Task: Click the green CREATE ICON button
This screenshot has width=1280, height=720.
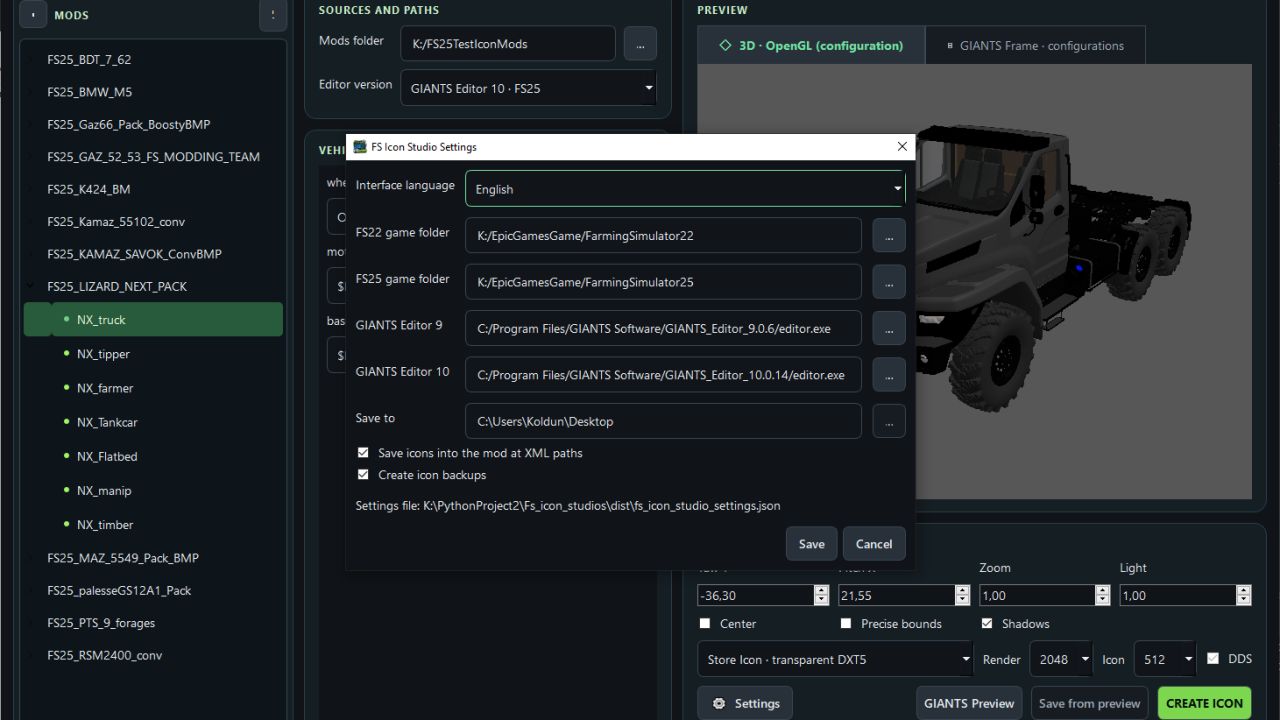Action: [1204, 703]
